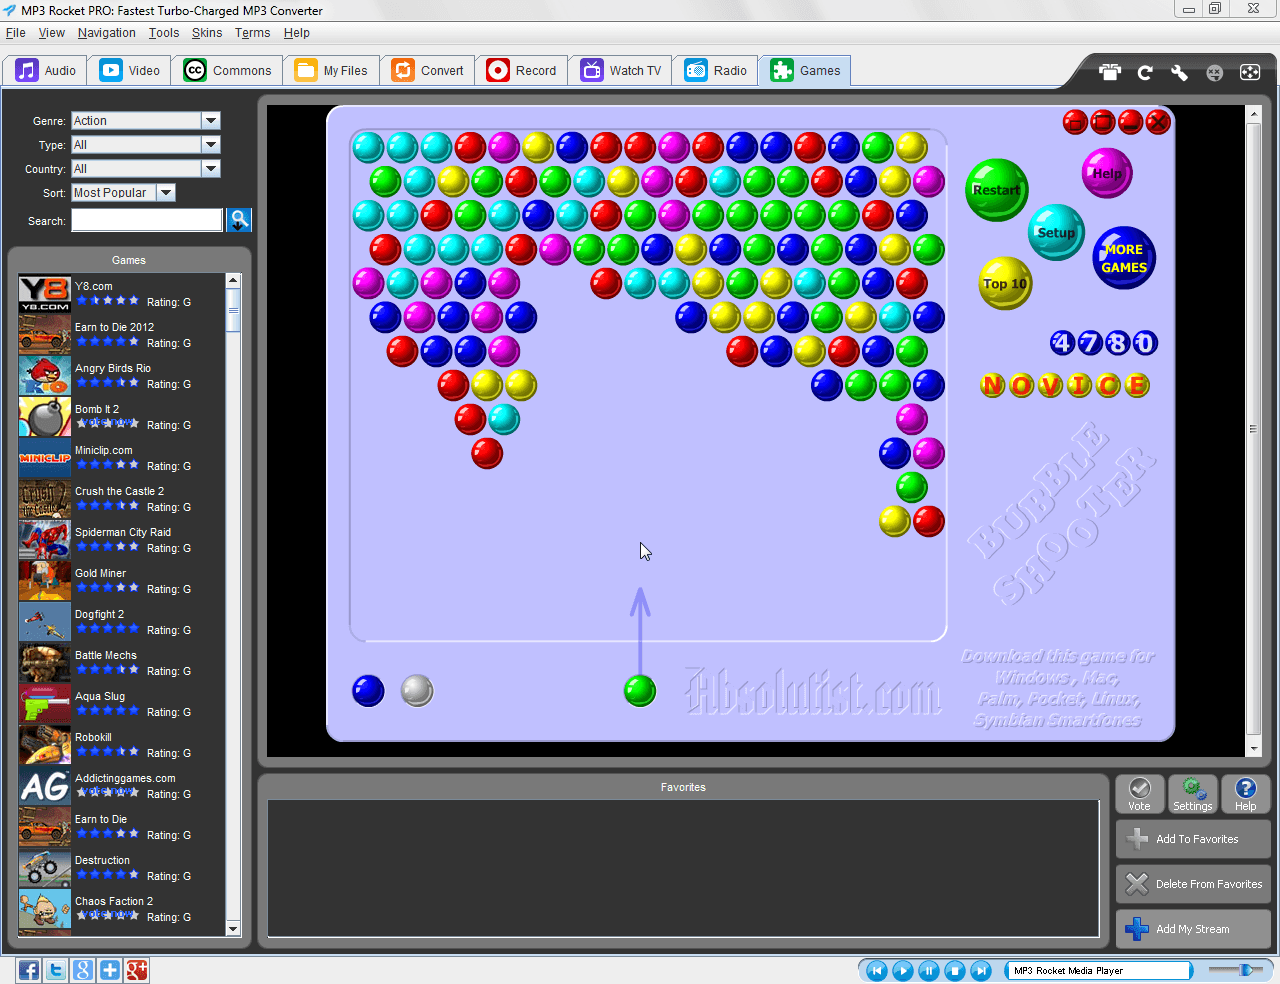Click the media player stop button
1280x984 pixels.
(x=955, y=970)
